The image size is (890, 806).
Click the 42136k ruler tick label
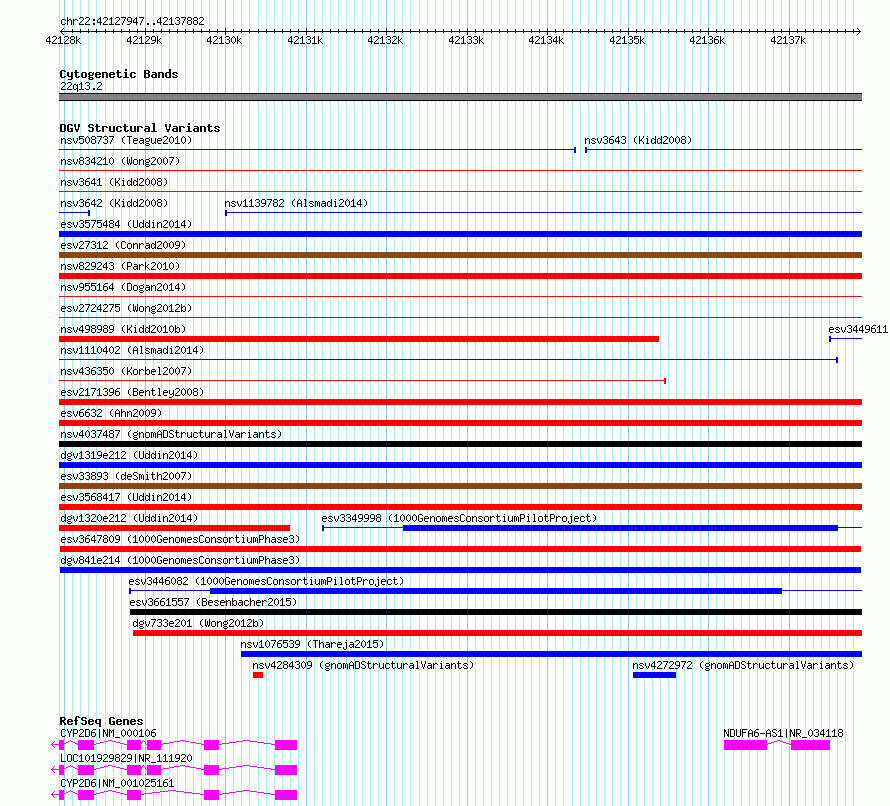point(707,40)
